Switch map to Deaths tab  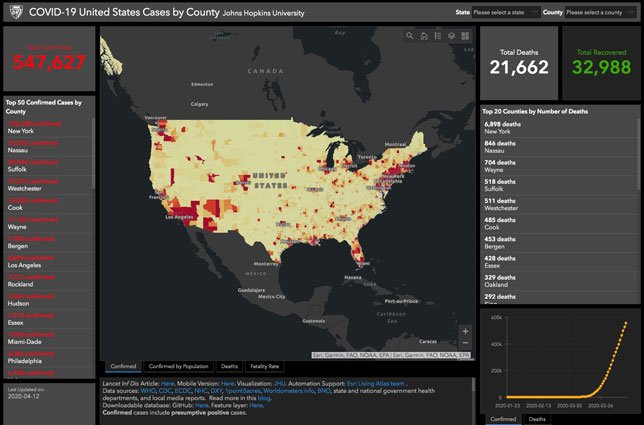(229, 366)
